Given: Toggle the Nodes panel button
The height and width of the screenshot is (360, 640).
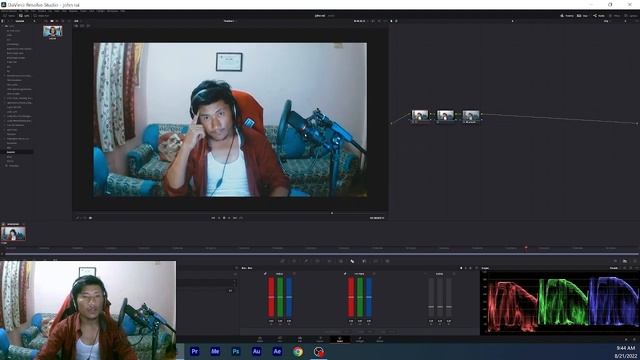Looking at the screenshot, I should (x=599, y=16).
